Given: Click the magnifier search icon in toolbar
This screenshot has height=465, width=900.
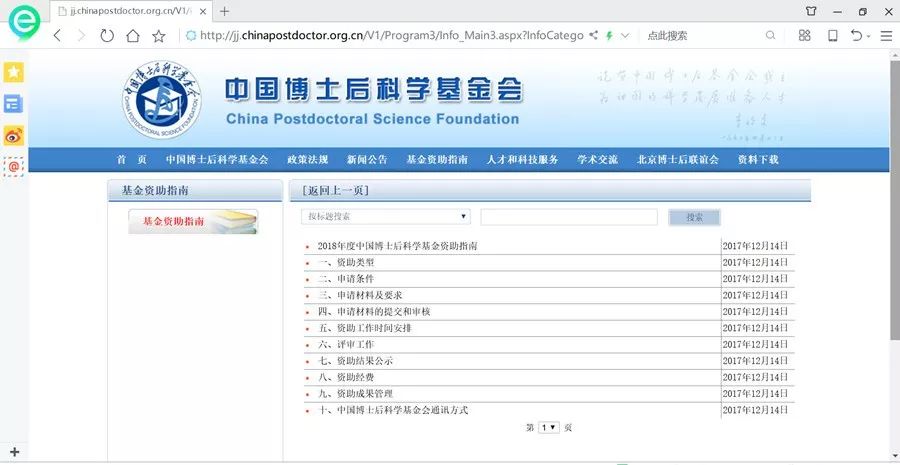Looking at the screenshot, I should pyautogui.click(x=770, y=35).
